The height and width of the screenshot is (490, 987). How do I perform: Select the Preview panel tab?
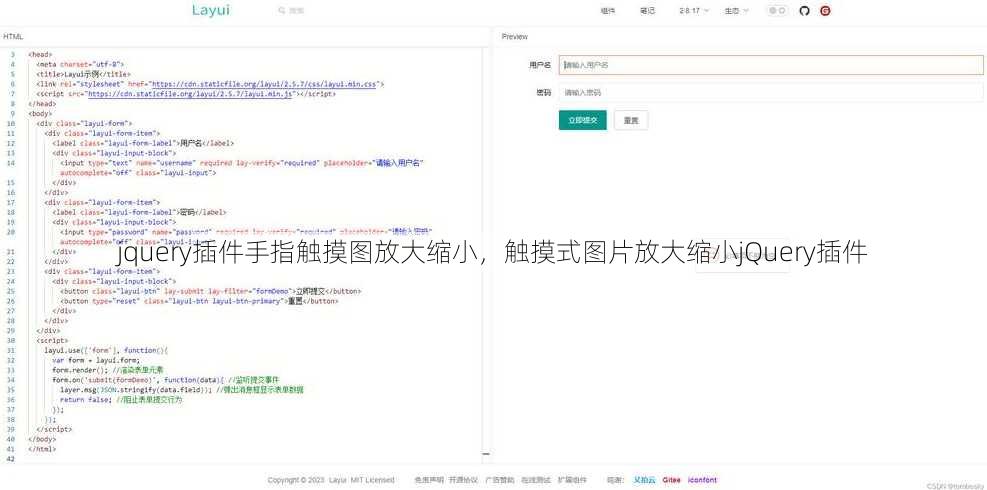pyautogui.click(x=514, y=37)
